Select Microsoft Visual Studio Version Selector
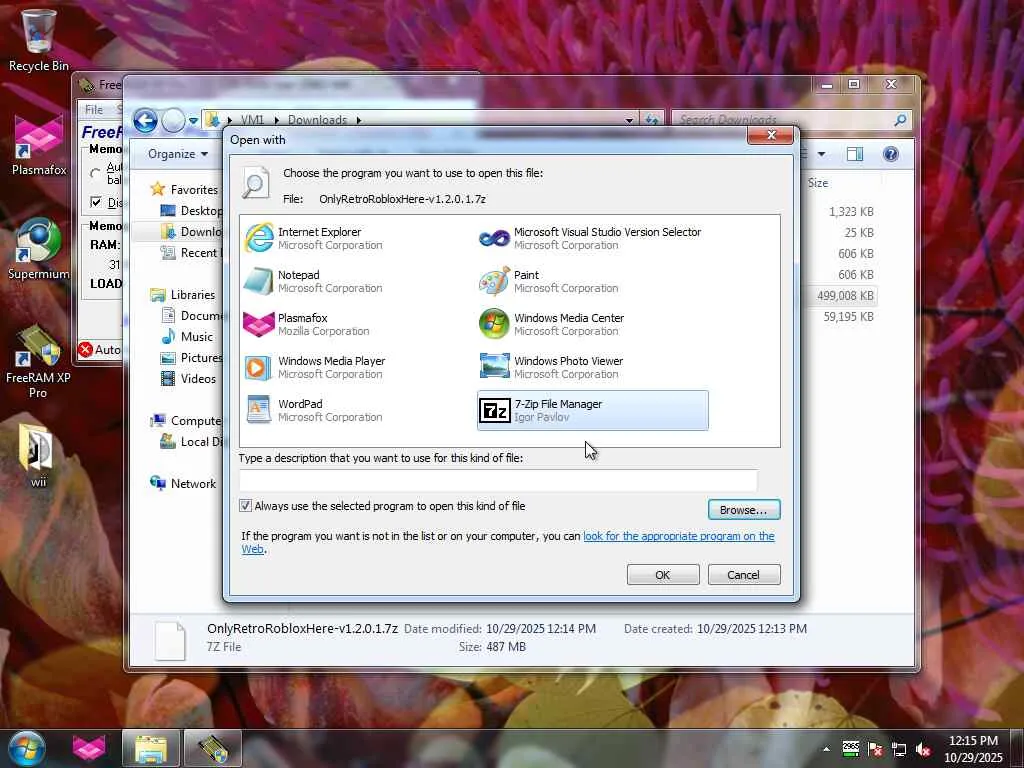This screenshot has width=1024, height=768. 590,238
